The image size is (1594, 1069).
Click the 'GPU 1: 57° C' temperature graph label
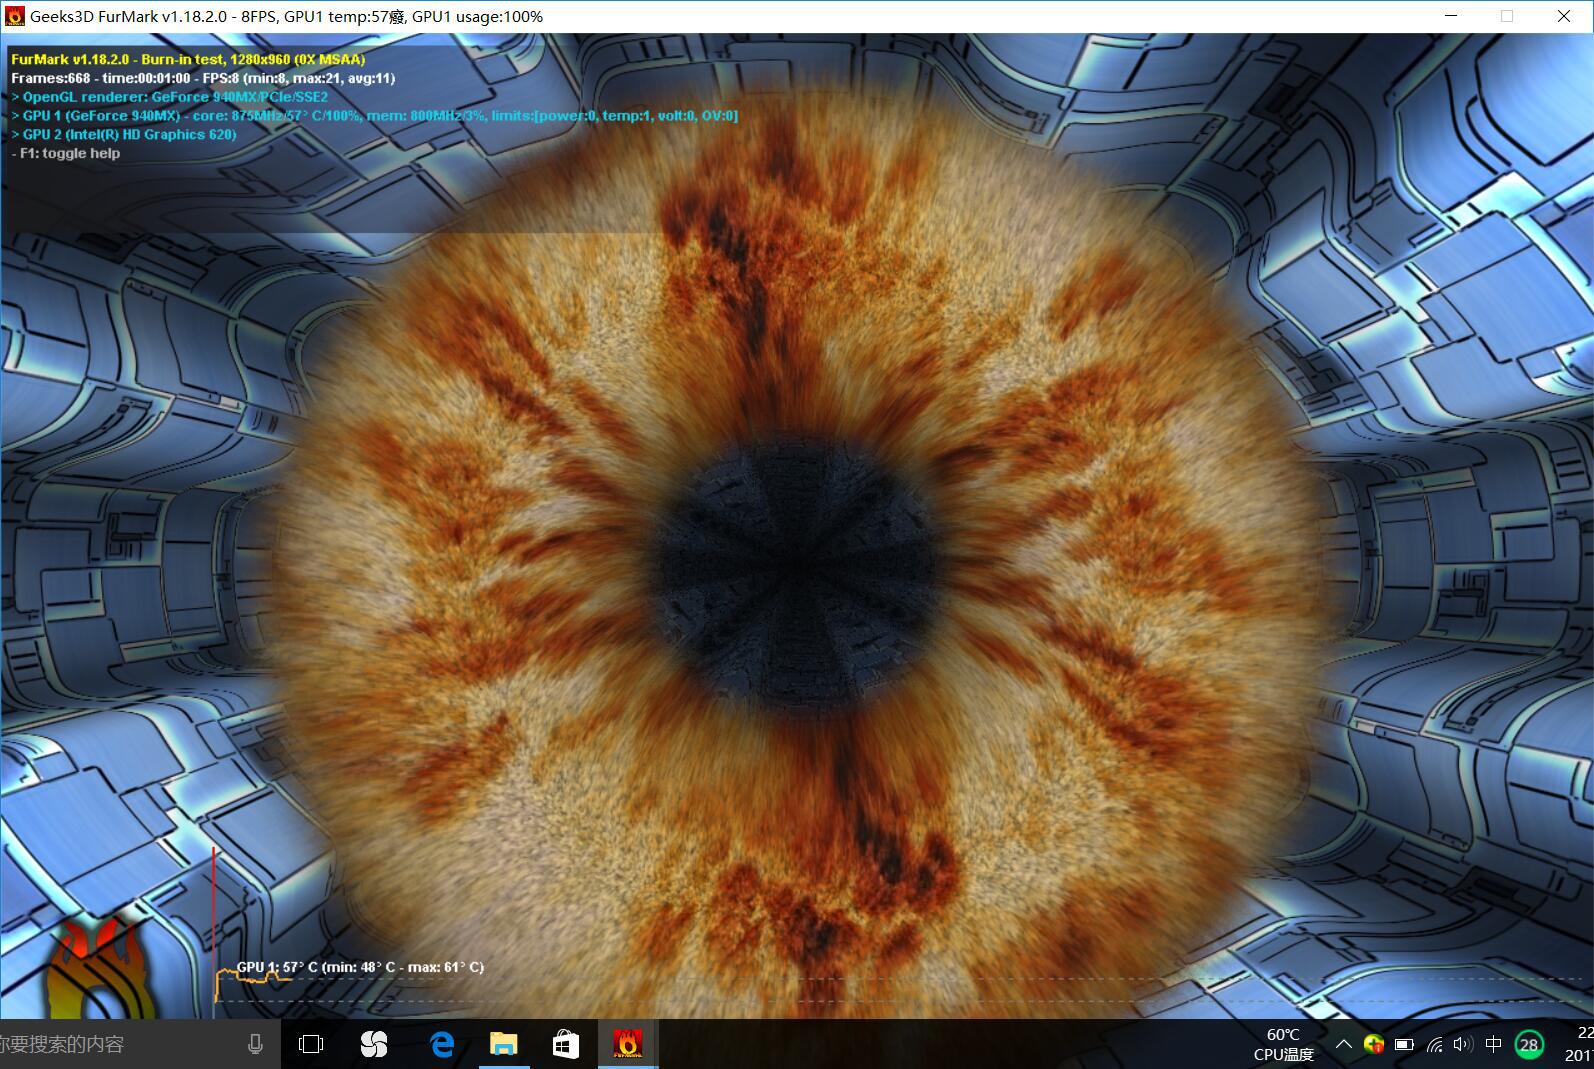pos(360,967)
